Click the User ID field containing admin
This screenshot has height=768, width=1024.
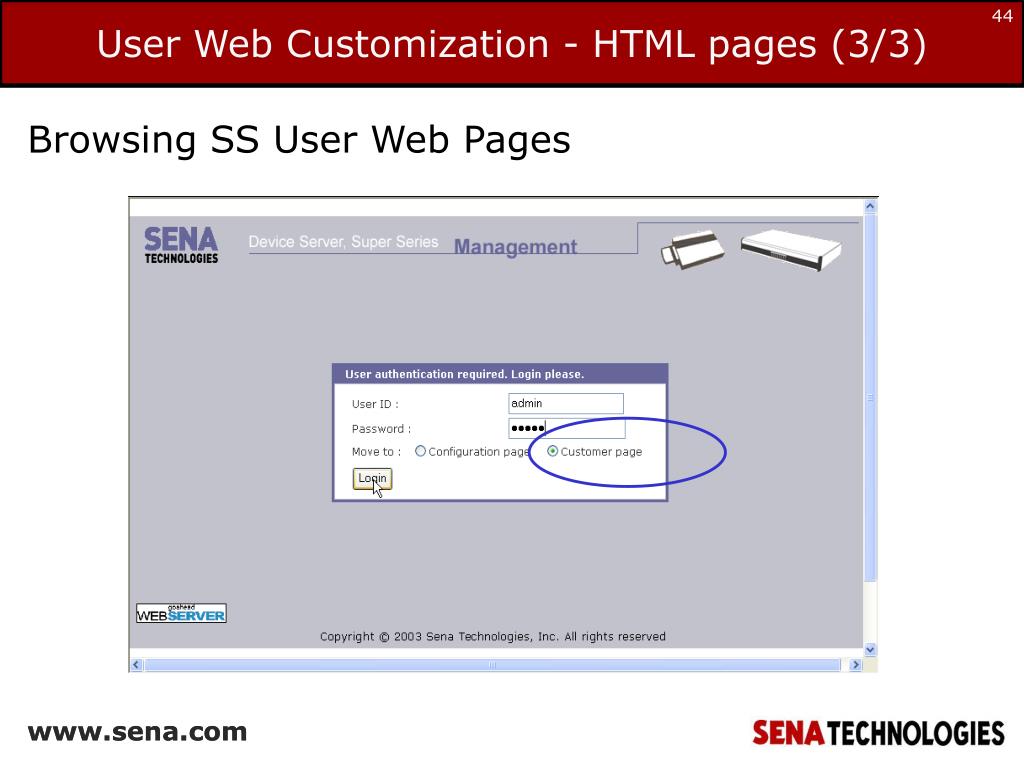click(x=566, y=404)
